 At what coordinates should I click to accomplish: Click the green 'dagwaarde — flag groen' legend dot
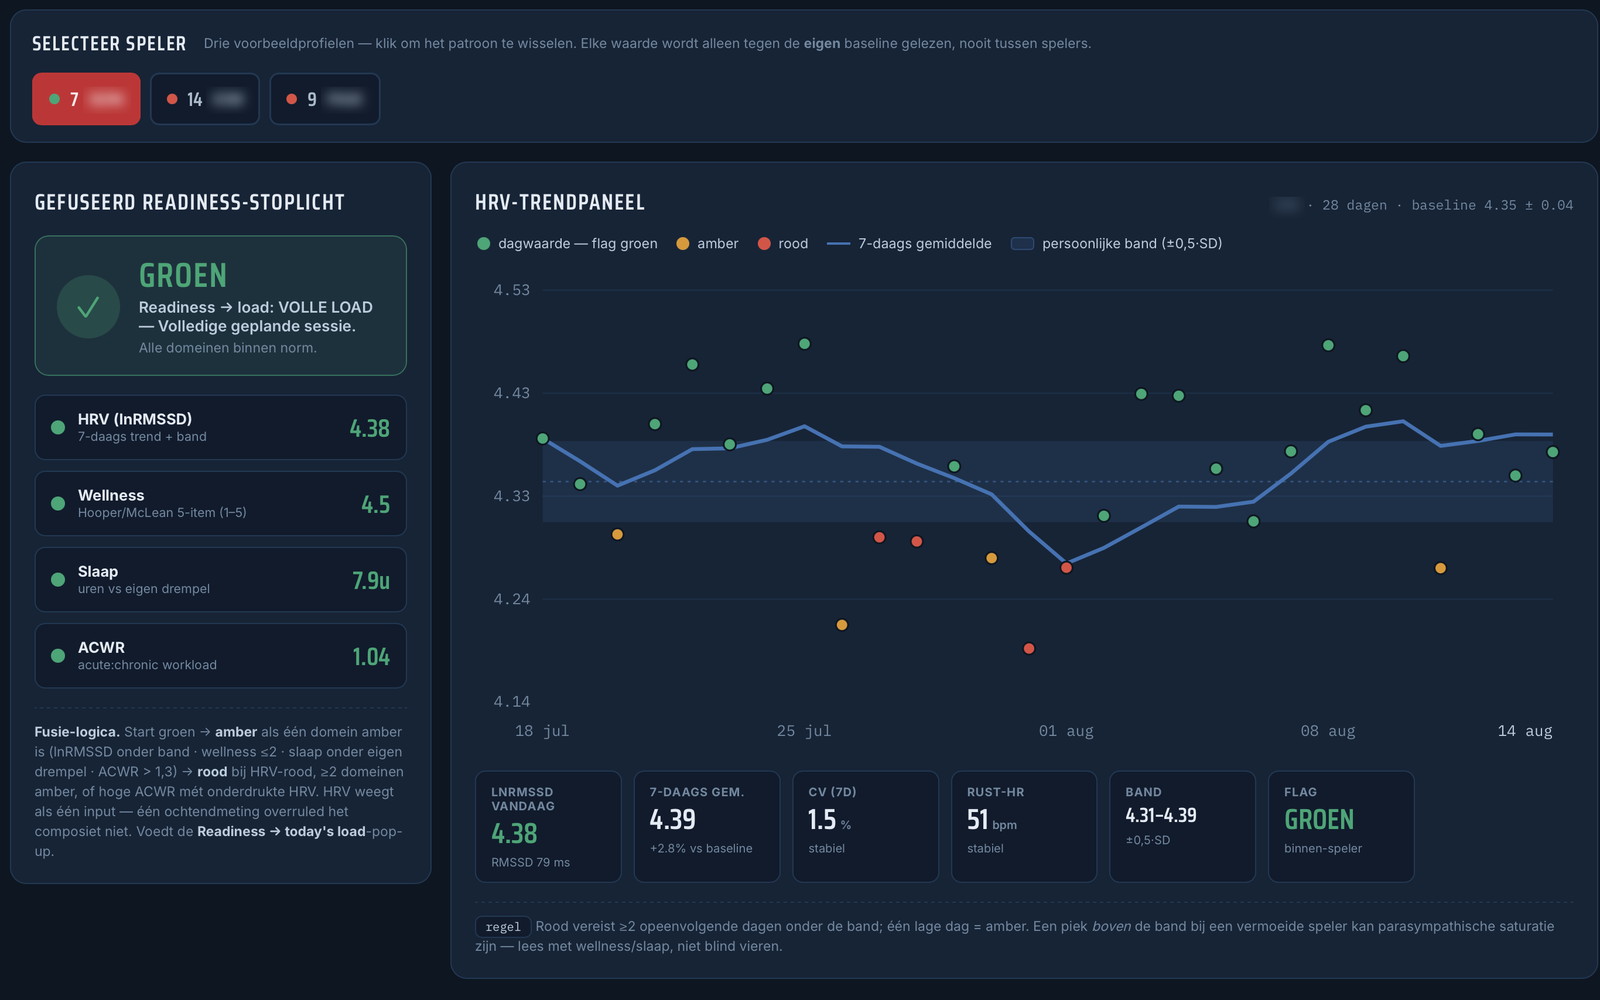pyautogui.click(x=484, y=243)
